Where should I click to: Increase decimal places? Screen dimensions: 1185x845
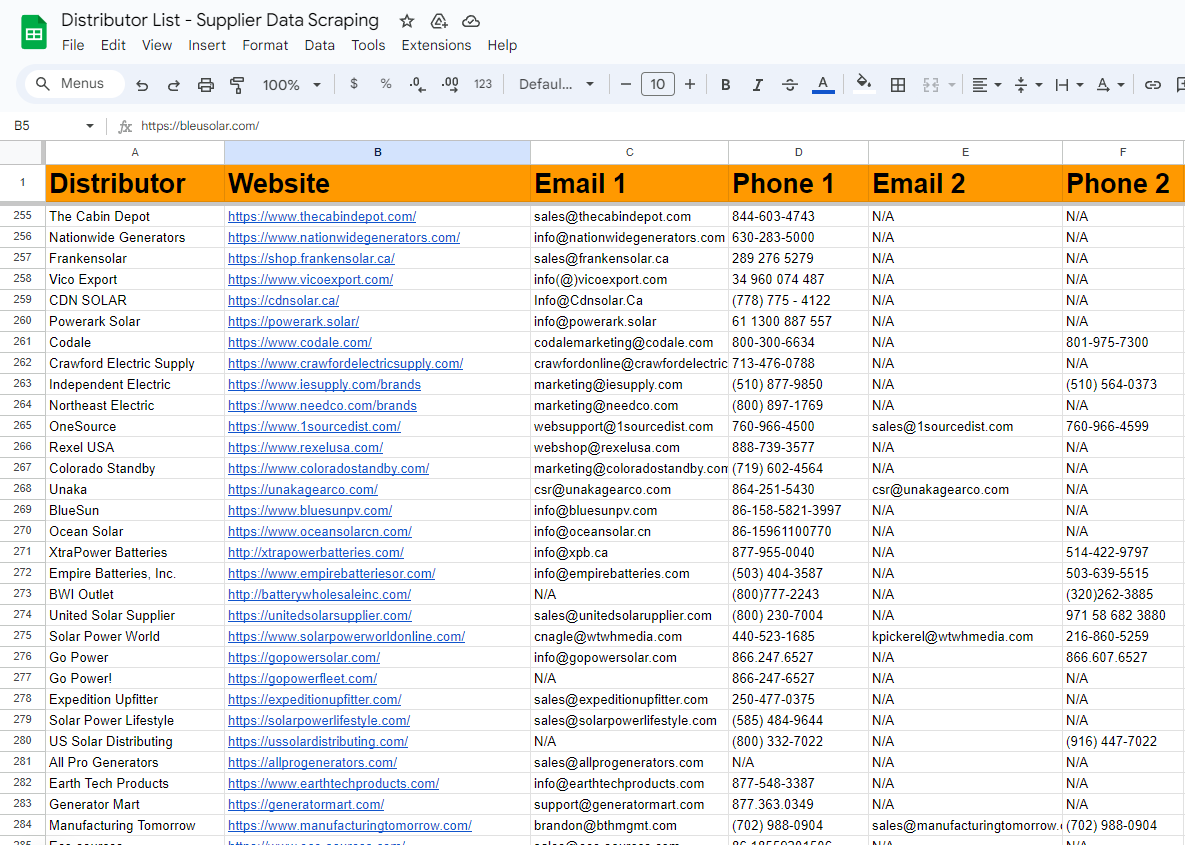tap(450, 84)
